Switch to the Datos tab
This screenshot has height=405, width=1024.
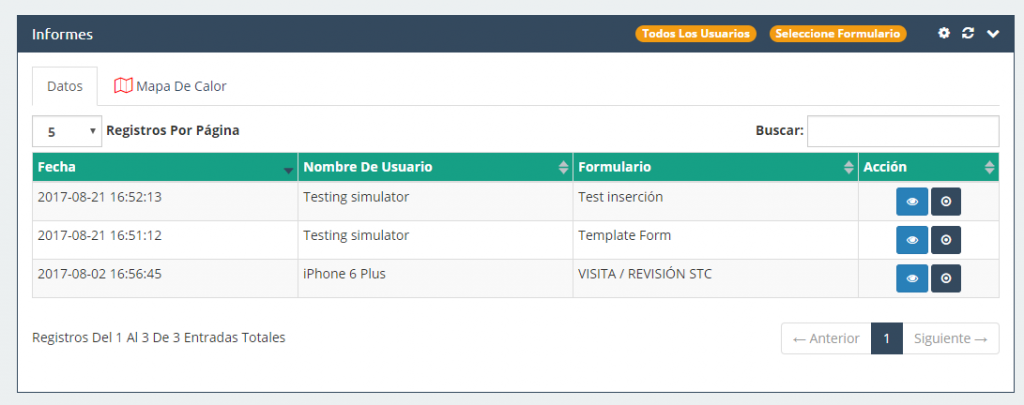pos(65,86)
